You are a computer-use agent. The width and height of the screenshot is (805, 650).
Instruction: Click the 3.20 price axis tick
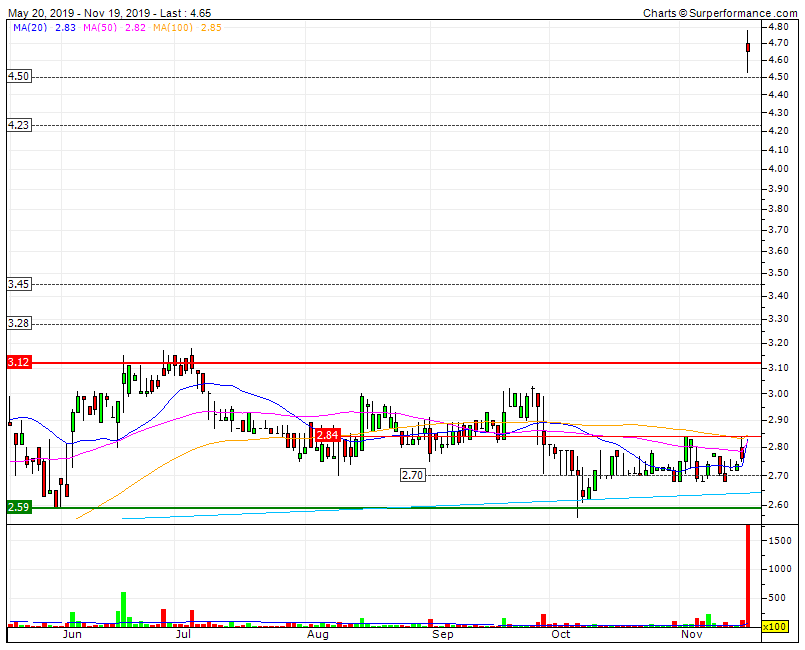[778, 342]
